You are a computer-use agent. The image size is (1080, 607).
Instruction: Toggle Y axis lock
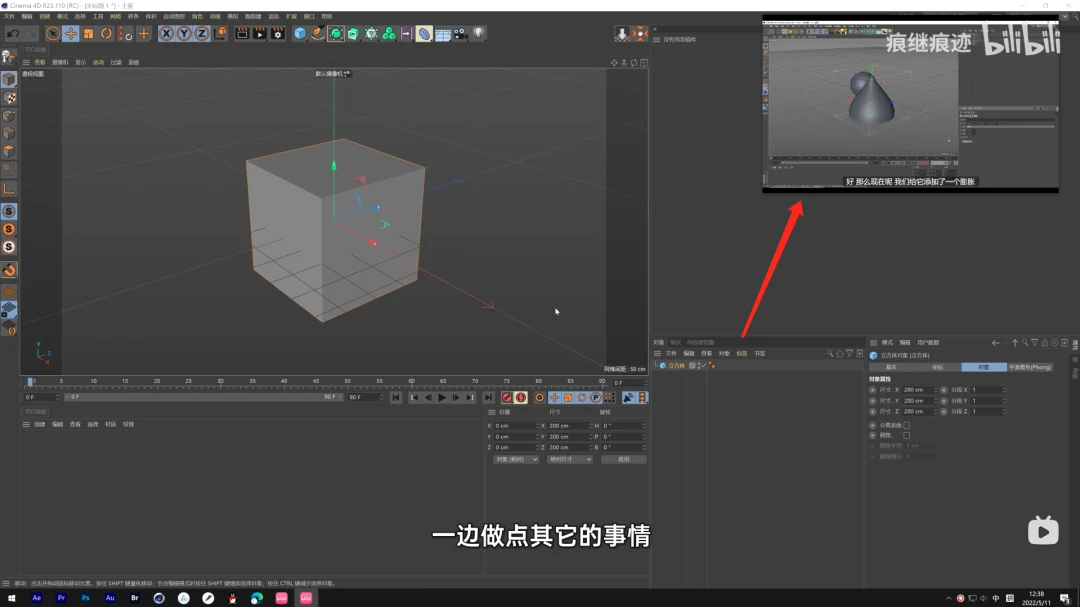[184, 33]
